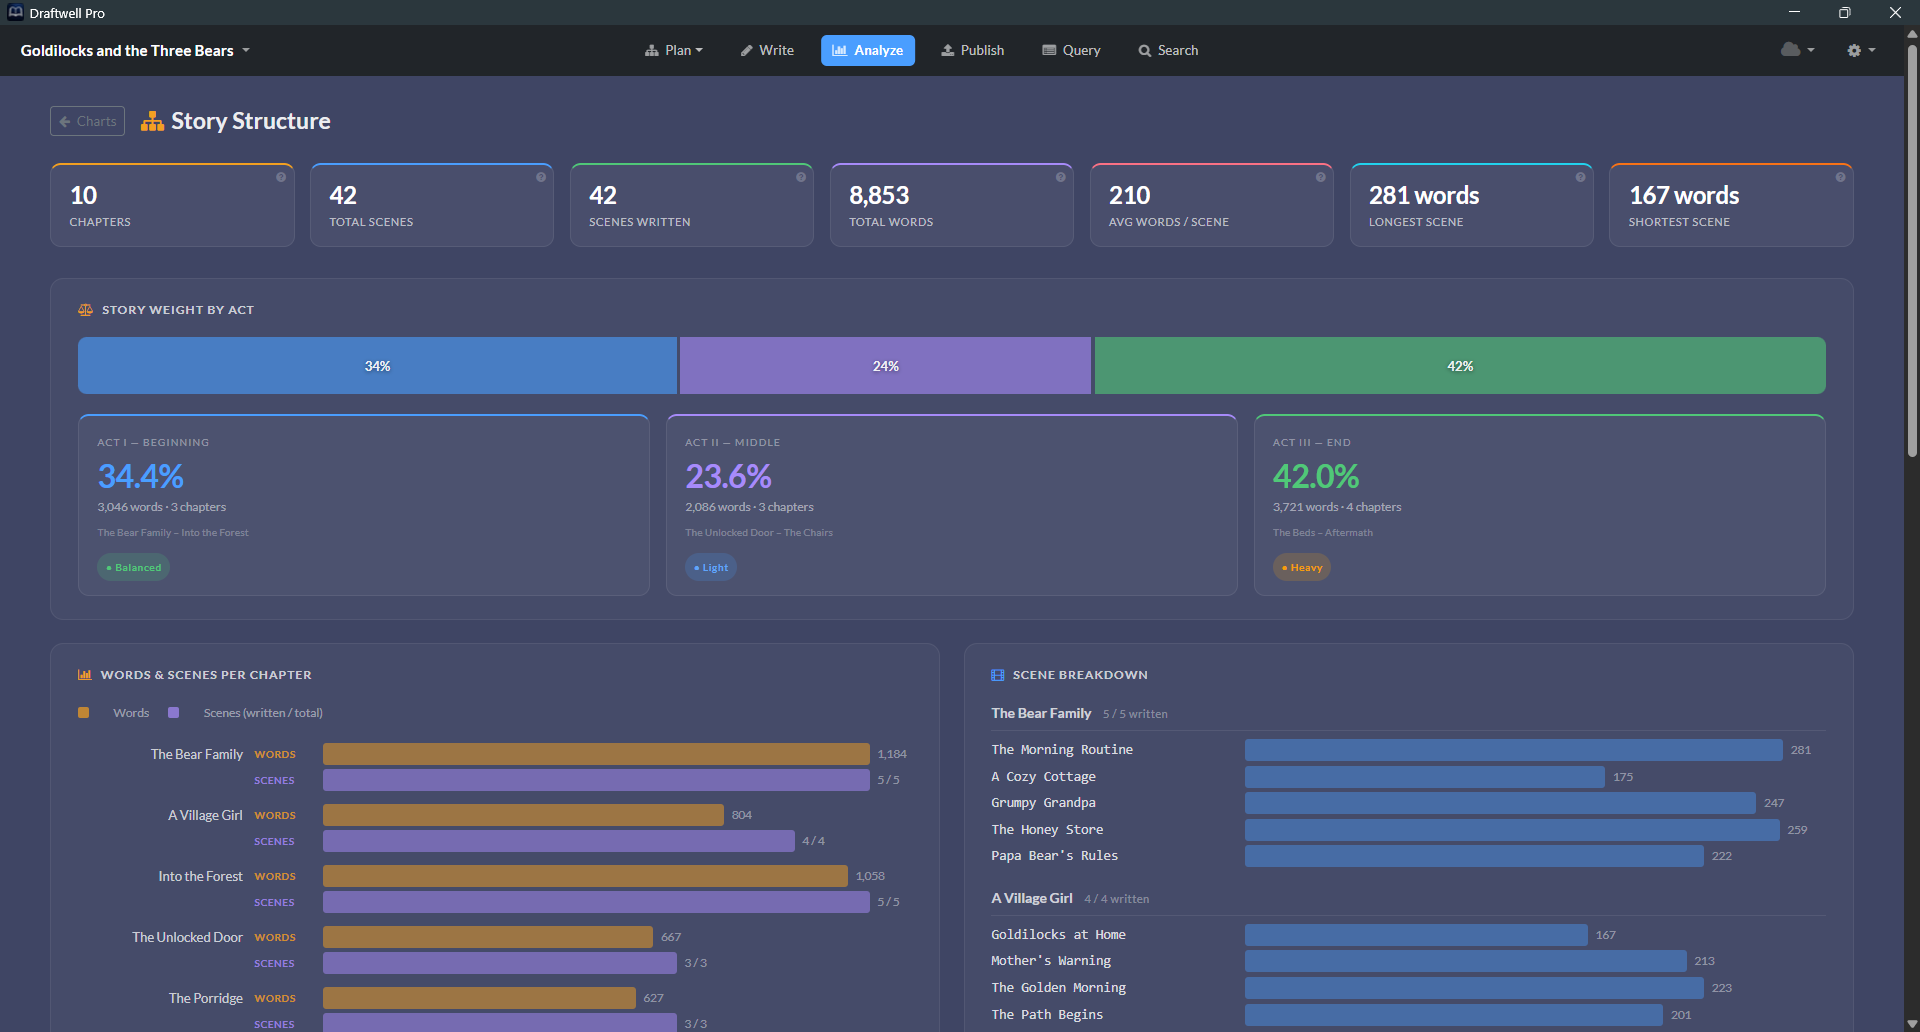The height and width of the screenshot is (1032, 1920).
Task: Click the 24% purple act segment
Action: 885,366
